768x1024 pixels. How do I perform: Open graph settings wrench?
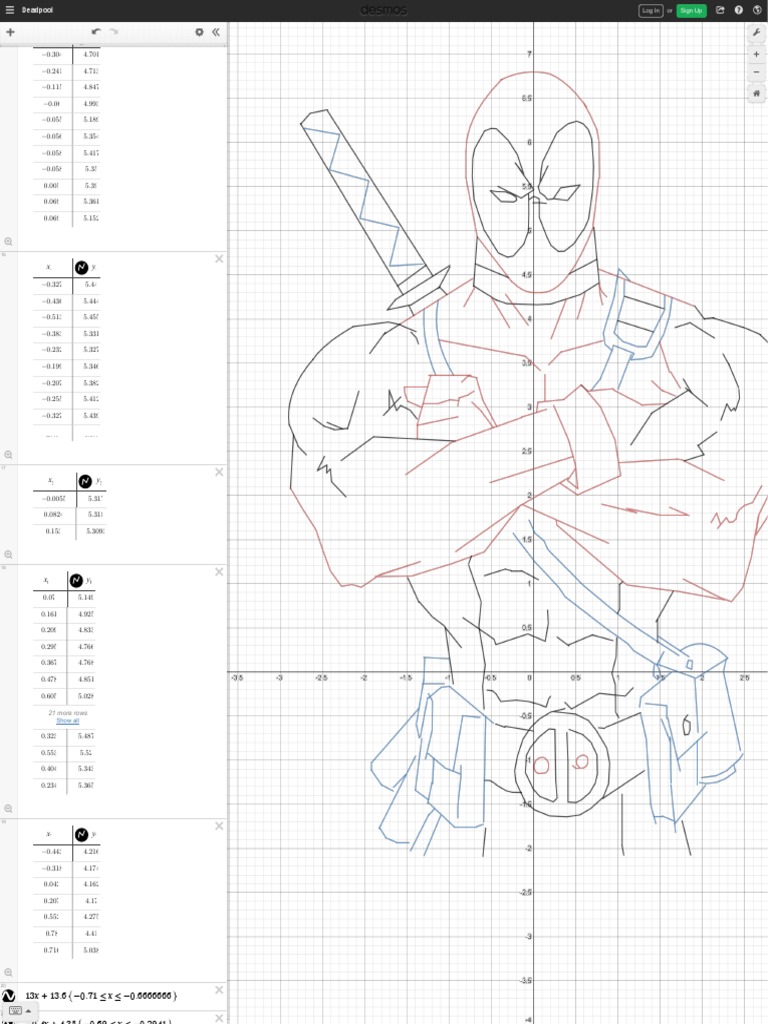756,33
